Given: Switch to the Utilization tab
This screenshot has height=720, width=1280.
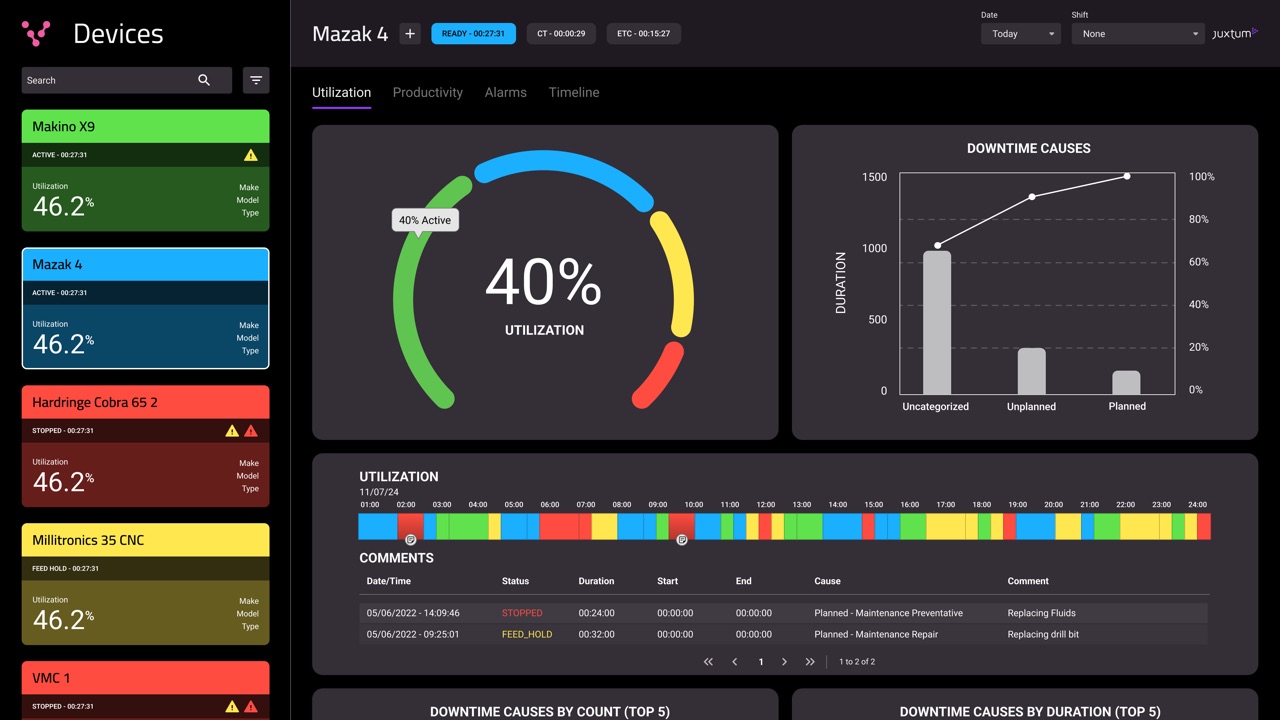Looking at the screenshot, I should (341, 92).
